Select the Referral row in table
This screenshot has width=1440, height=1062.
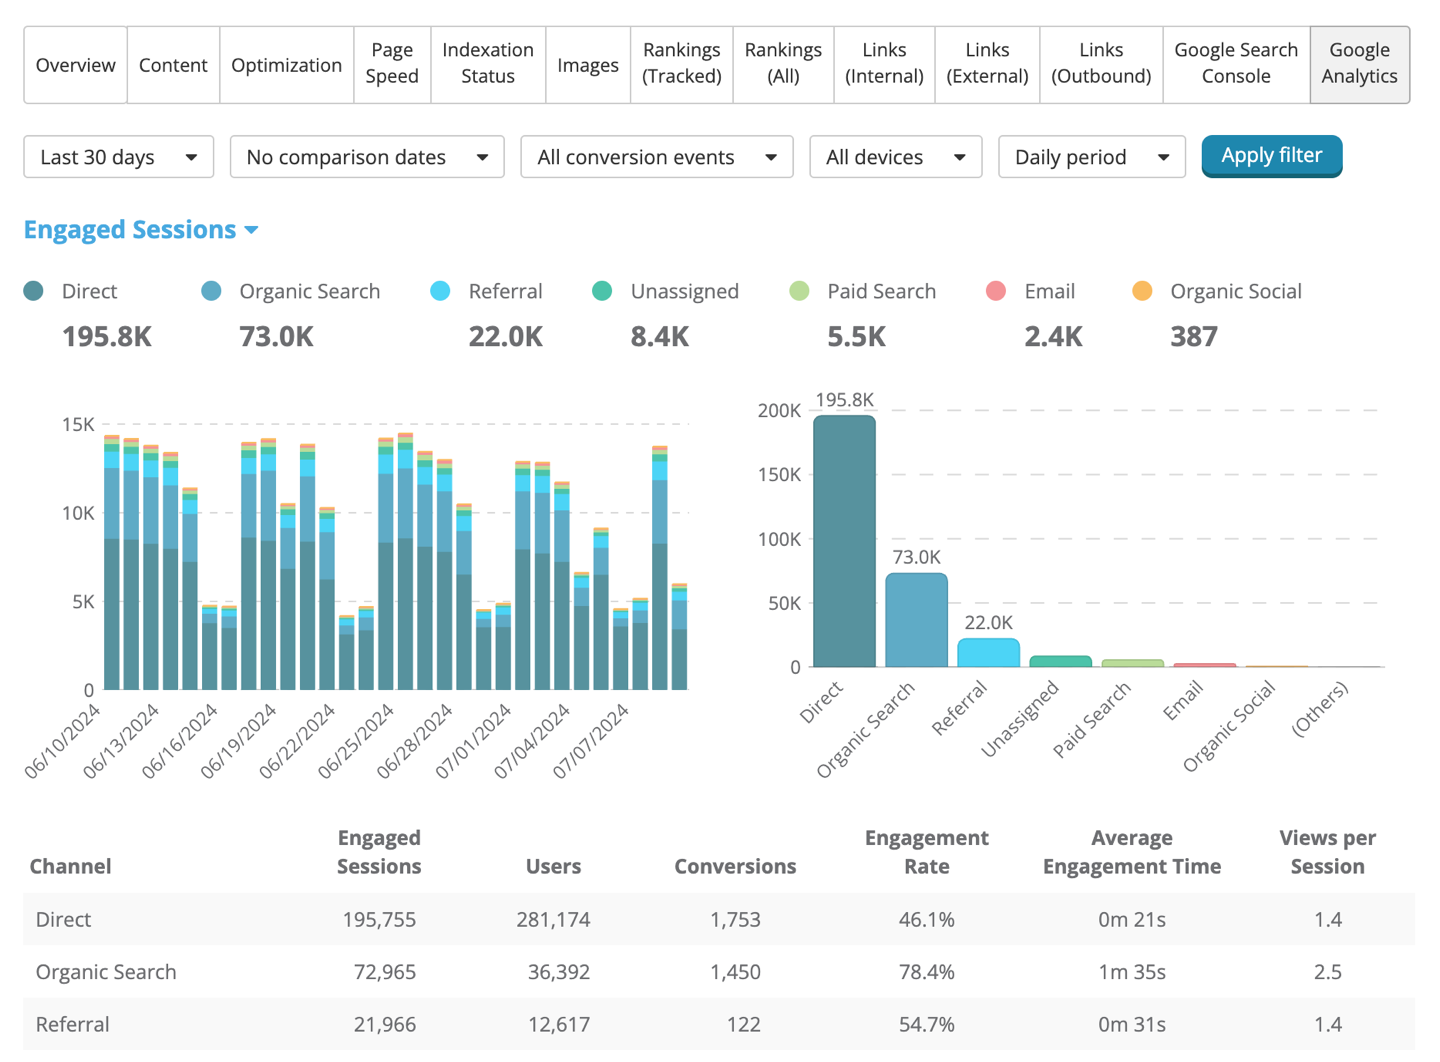[719, 1024]
